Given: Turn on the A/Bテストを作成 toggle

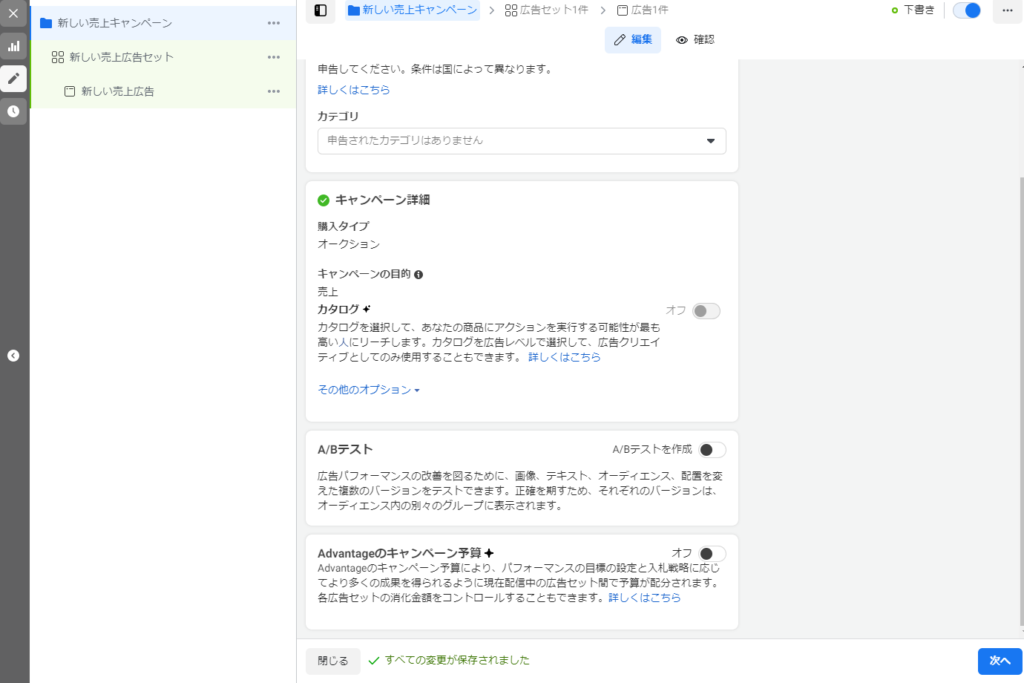Looking at the screenshot, I should coord(712,450).
